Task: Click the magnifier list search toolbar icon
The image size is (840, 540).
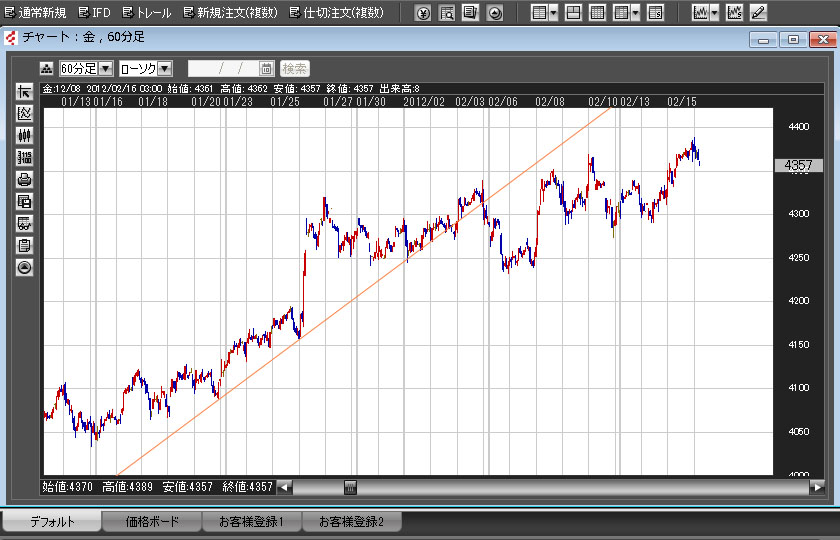Action: coord(447,13)
